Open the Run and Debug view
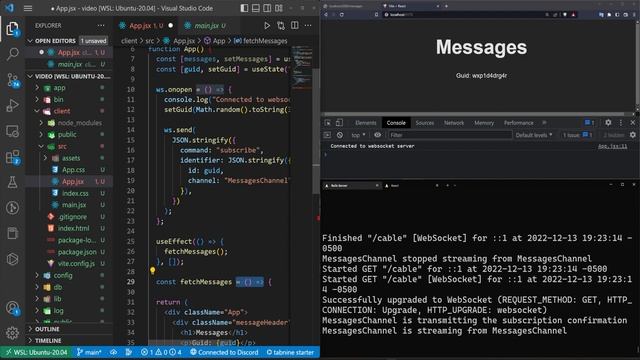The width and height of the screenshot is (640, 360). tap(12, 105)
